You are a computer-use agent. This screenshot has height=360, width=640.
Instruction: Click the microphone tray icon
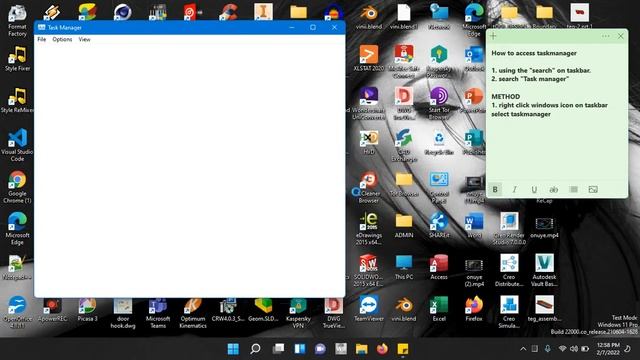coord(548,349)
